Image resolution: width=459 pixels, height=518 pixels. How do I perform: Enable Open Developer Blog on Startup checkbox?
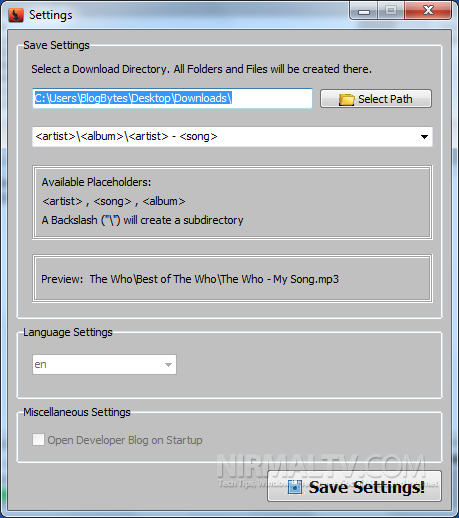pyautogui.click(x=38, y=439)
